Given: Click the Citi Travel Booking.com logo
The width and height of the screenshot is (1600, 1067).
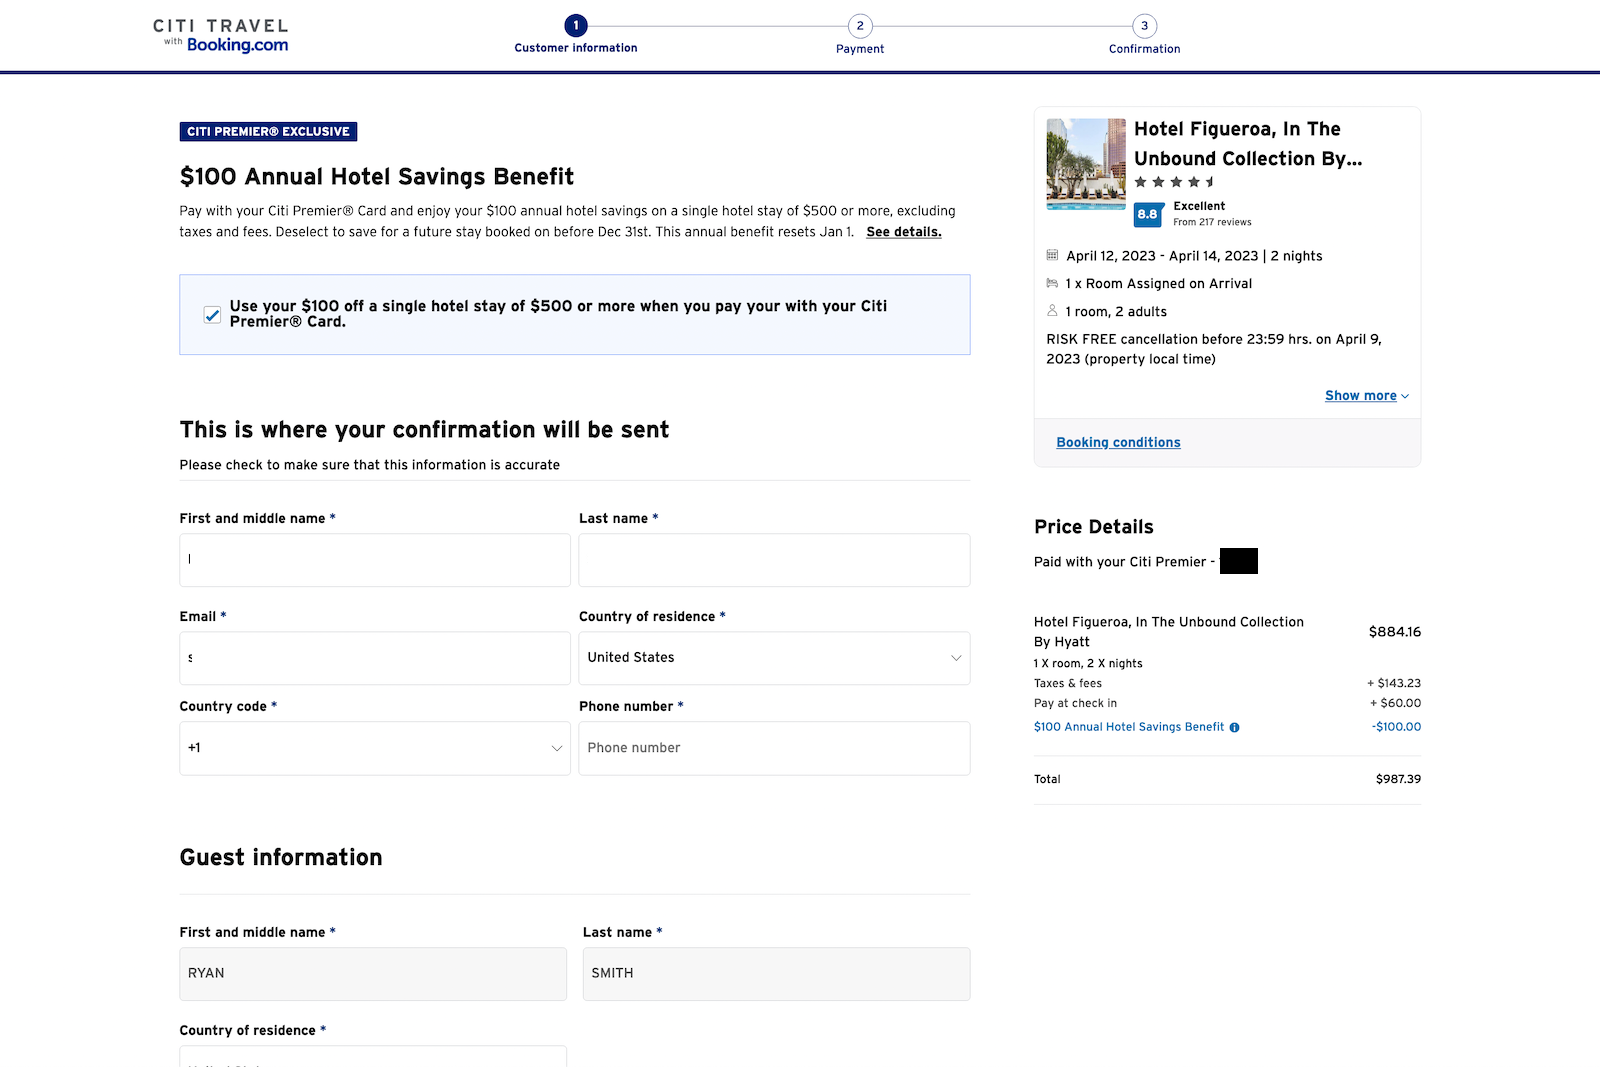Looking at the screenshot, I should [x=220, y=35].
